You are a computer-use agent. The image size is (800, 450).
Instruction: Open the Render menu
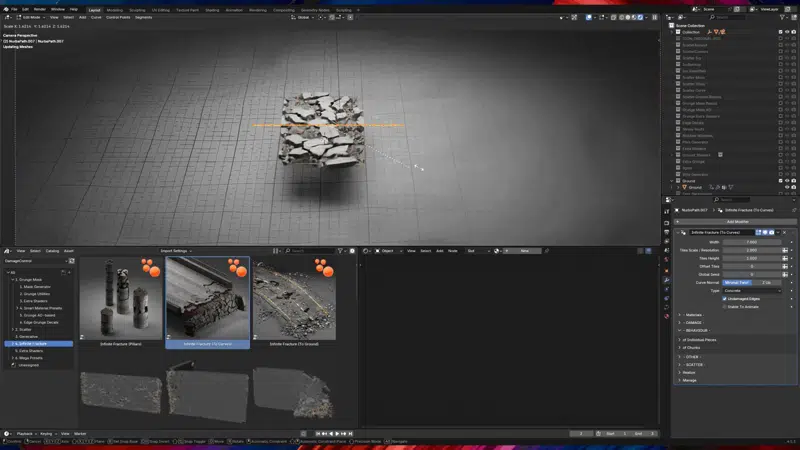(39, 9)
